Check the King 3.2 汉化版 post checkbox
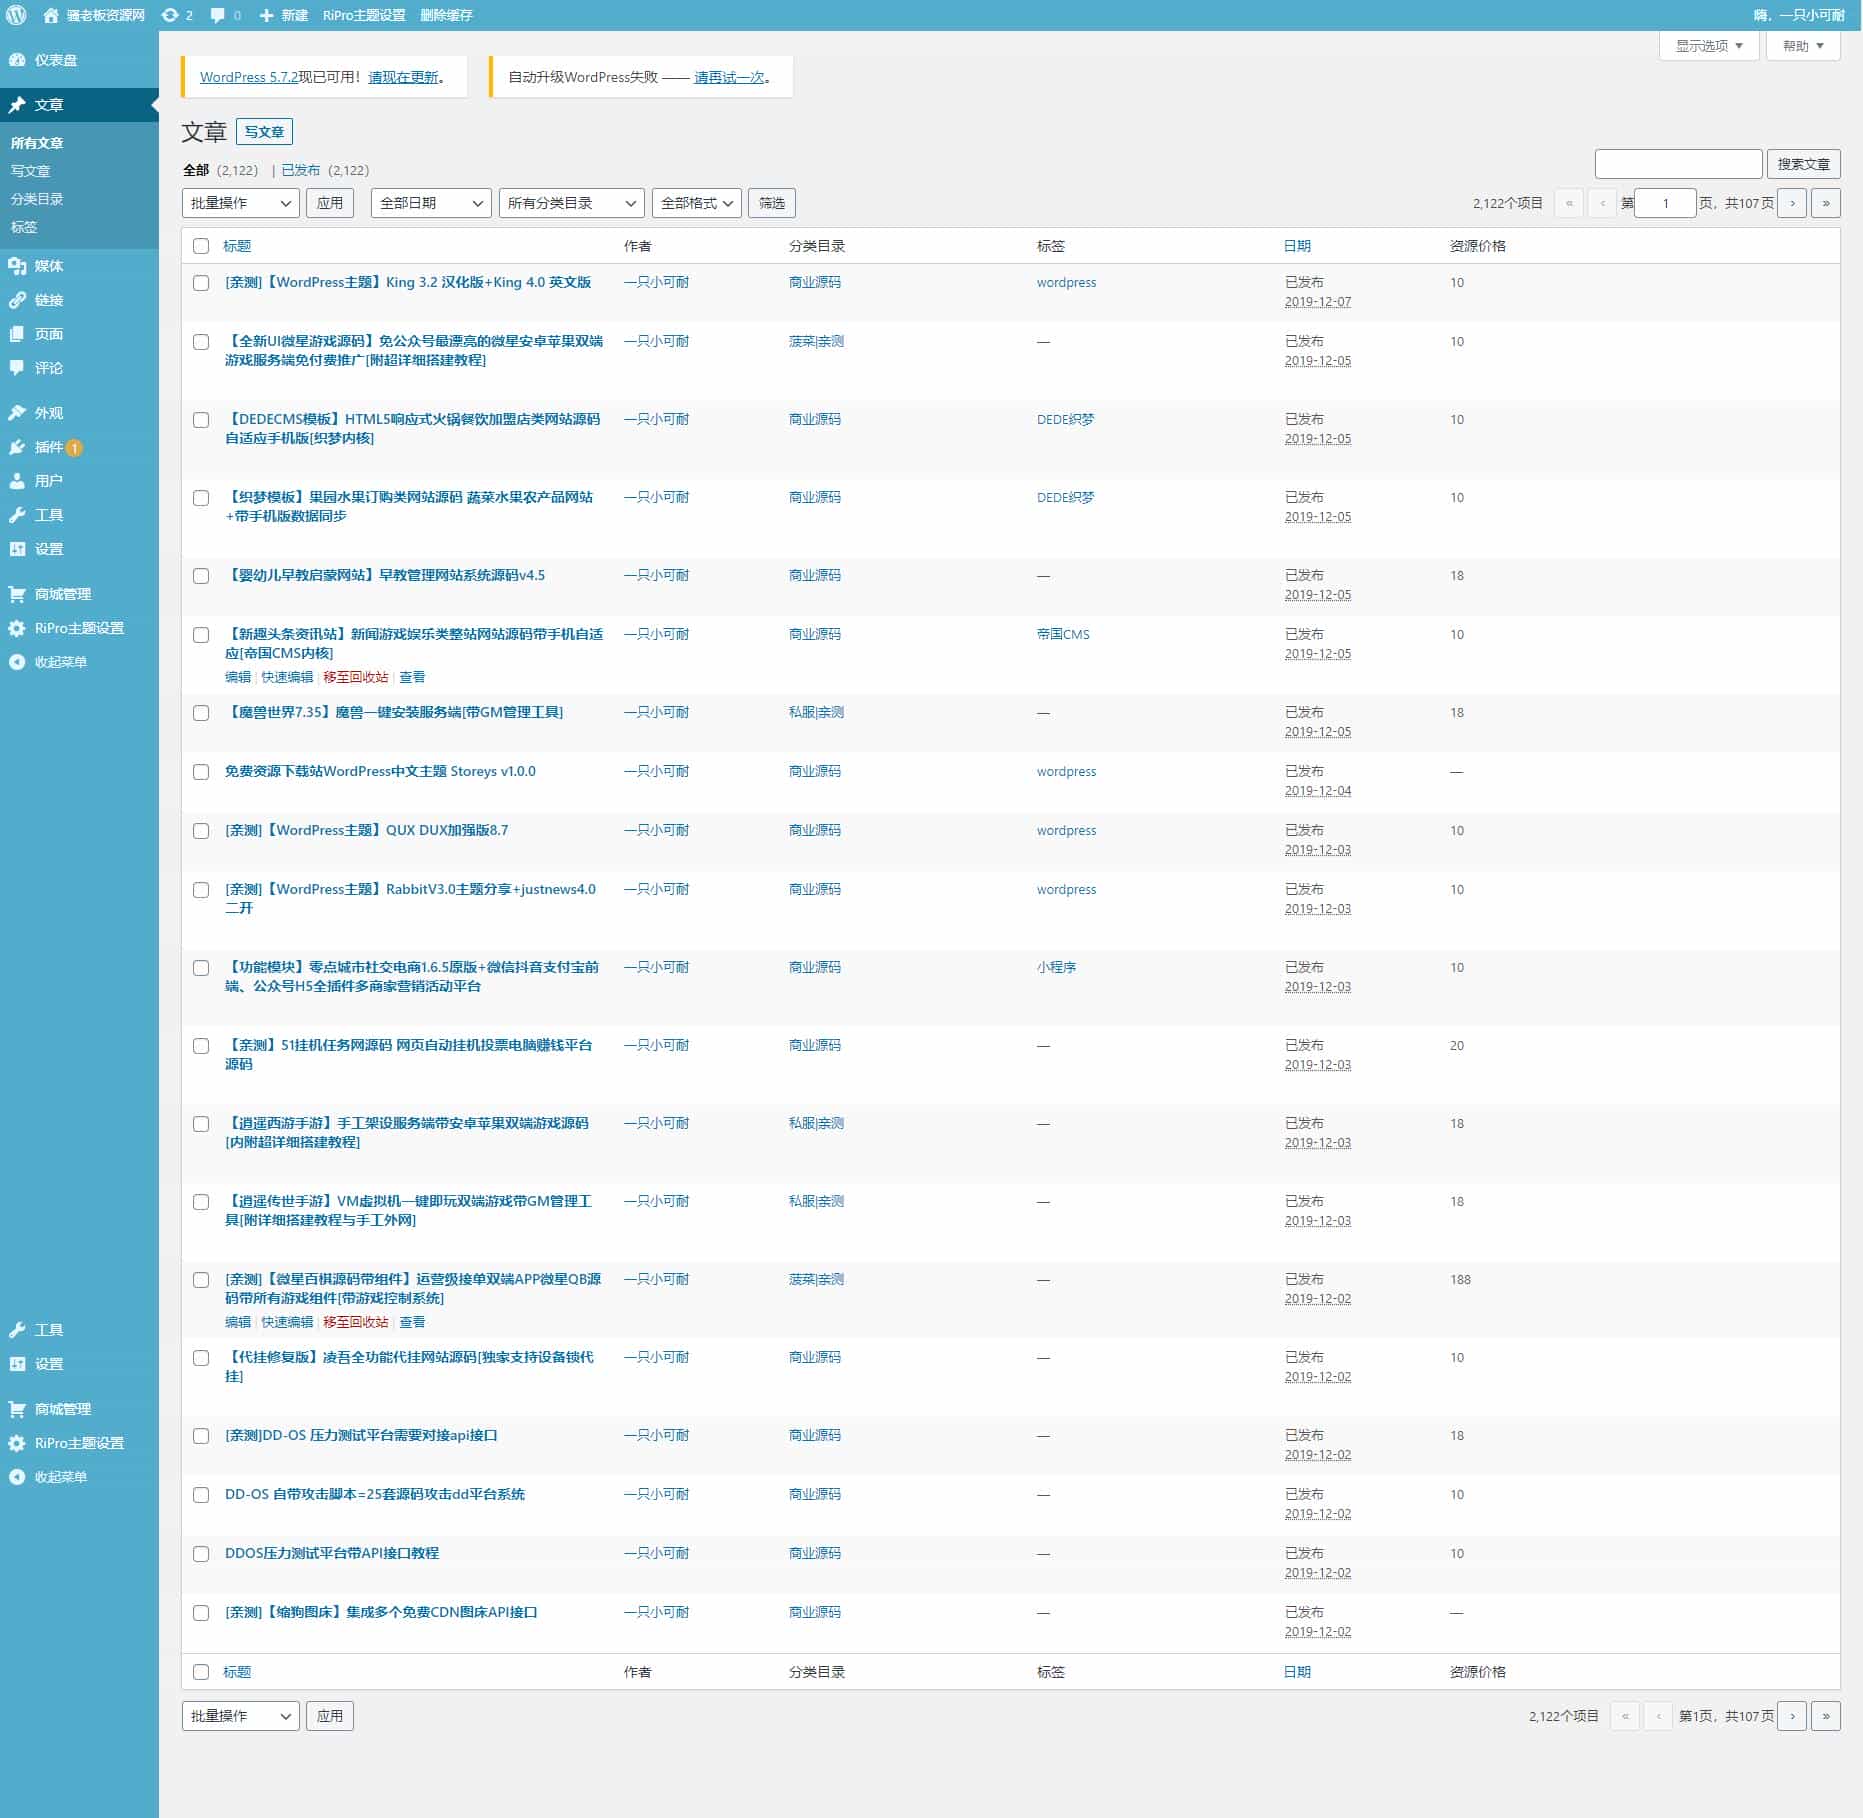 (201, 283)
